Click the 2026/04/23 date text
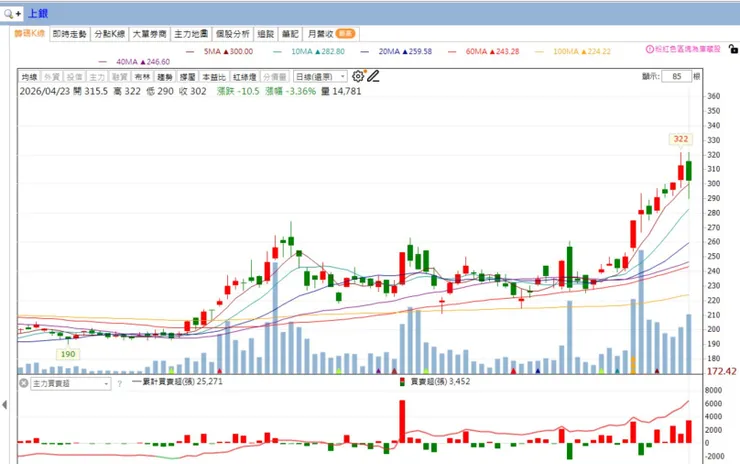The width and height of the screenshot is (740, 464). click(45, 91)
